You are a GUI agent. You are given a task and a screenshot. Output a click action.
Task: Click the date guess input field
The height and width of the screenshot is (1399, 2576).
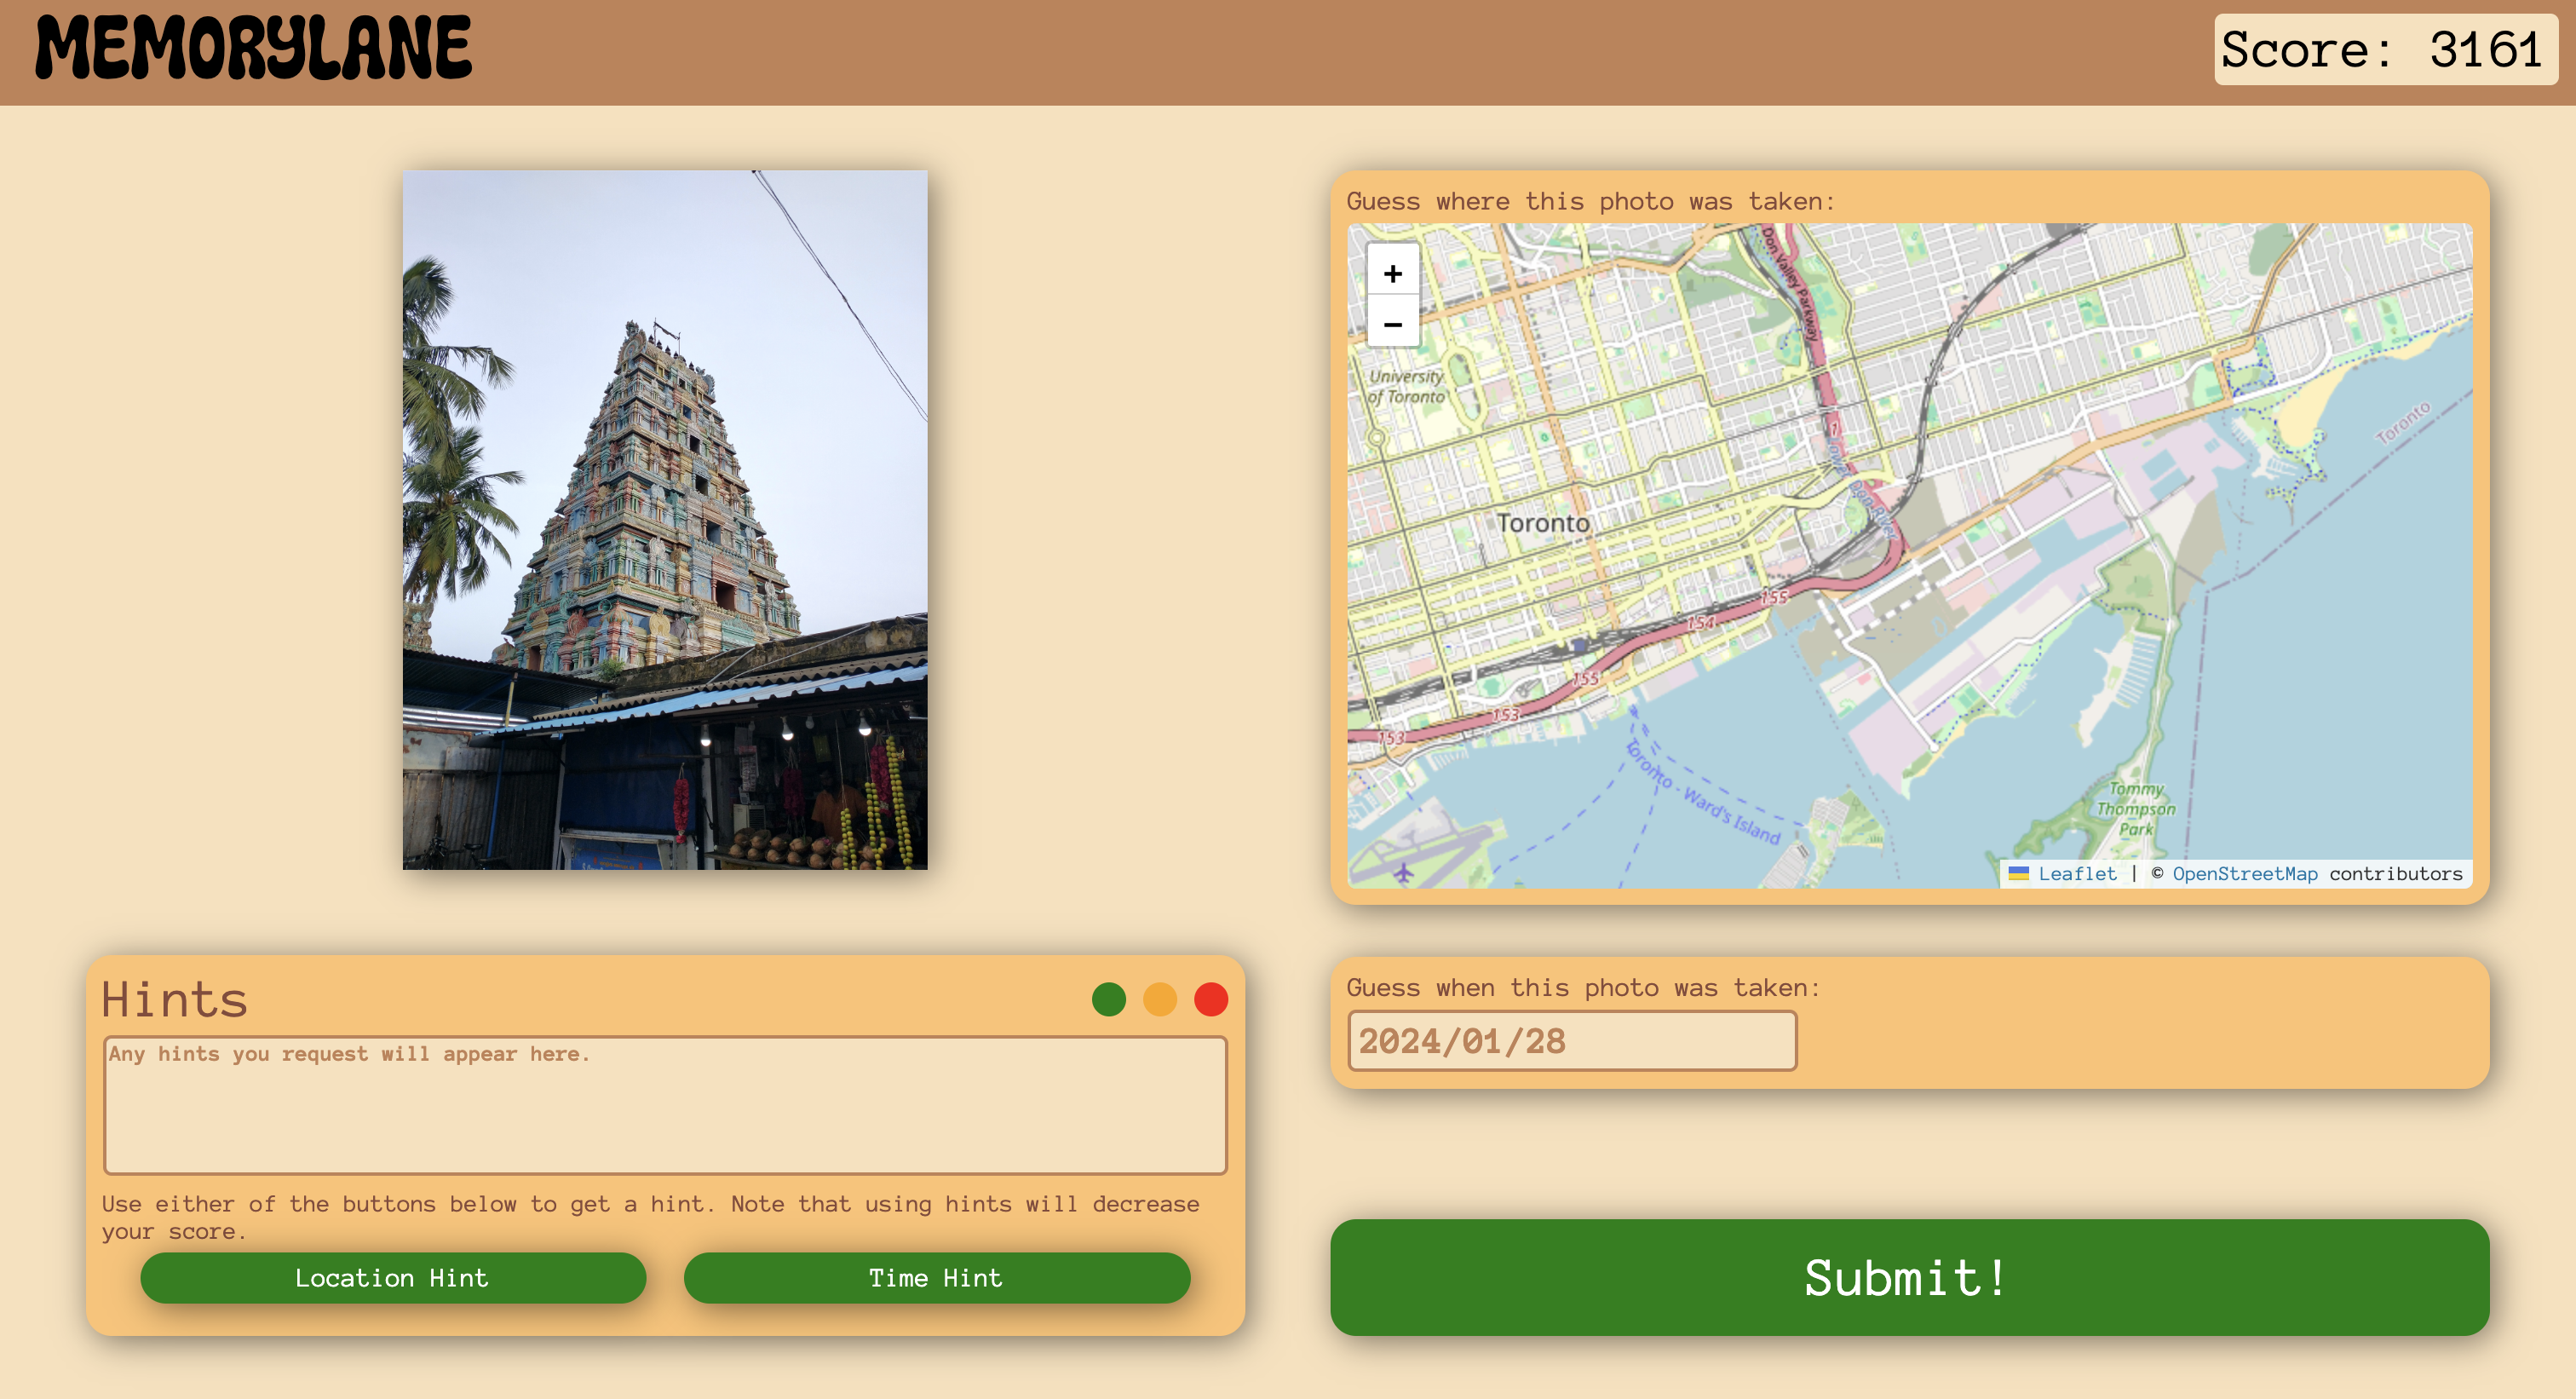click(1571, 1040)
